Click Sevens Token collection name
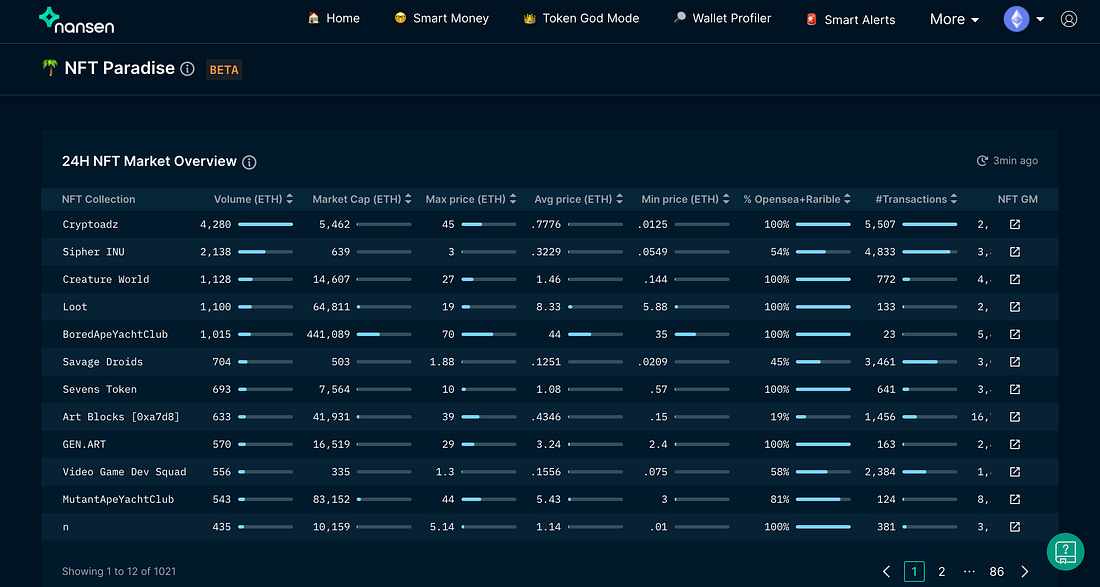The width and height of the screenshot is (1100, 587). (100, 389)
